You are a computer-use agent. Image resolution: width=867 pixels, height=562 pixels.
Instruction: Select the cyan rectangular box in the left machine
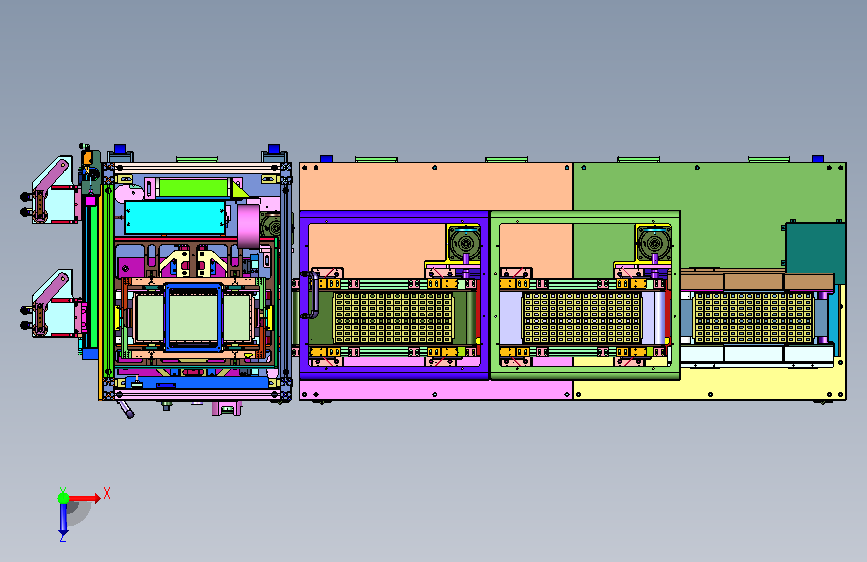coord(175,217)
